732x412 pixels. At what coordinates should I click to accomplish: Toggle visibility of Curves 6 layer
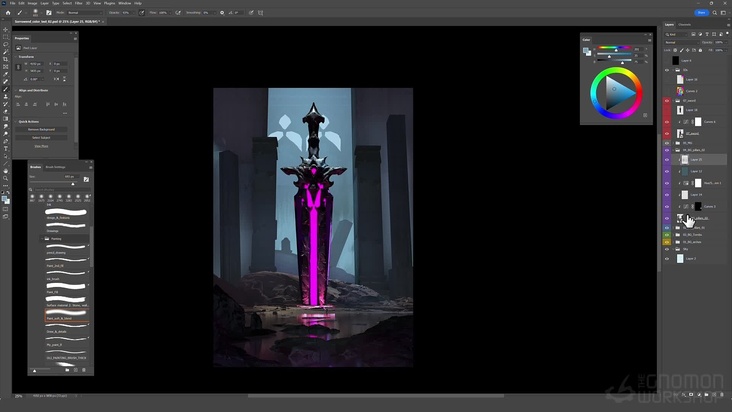pyautogui.click(x=667, y=122)
